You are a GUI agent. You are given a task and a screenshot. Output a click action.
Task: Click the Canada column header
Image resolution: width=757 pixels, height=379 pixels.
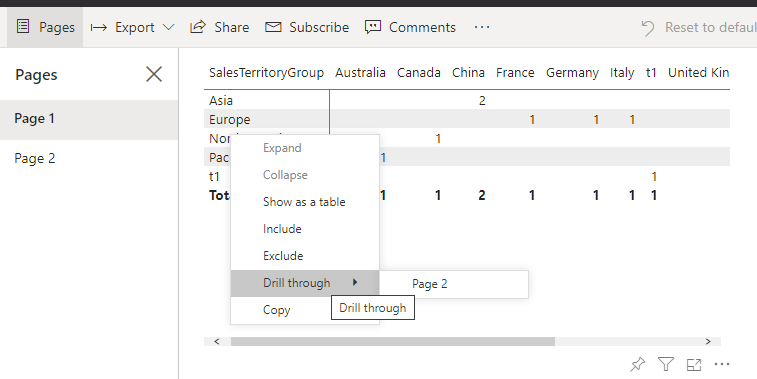tap(419, 73)
